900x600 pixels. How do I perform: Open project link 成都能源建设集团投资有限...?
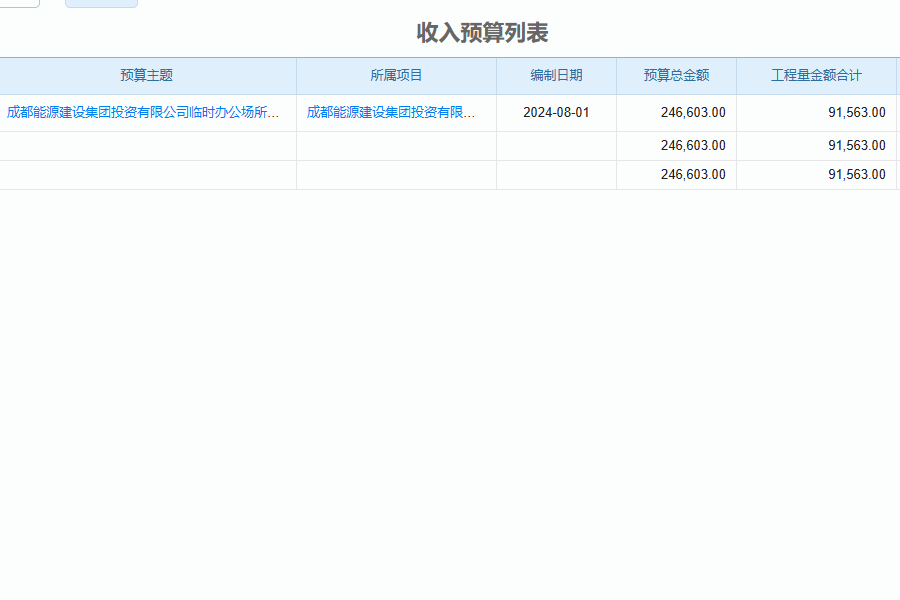tap(391, 113)
